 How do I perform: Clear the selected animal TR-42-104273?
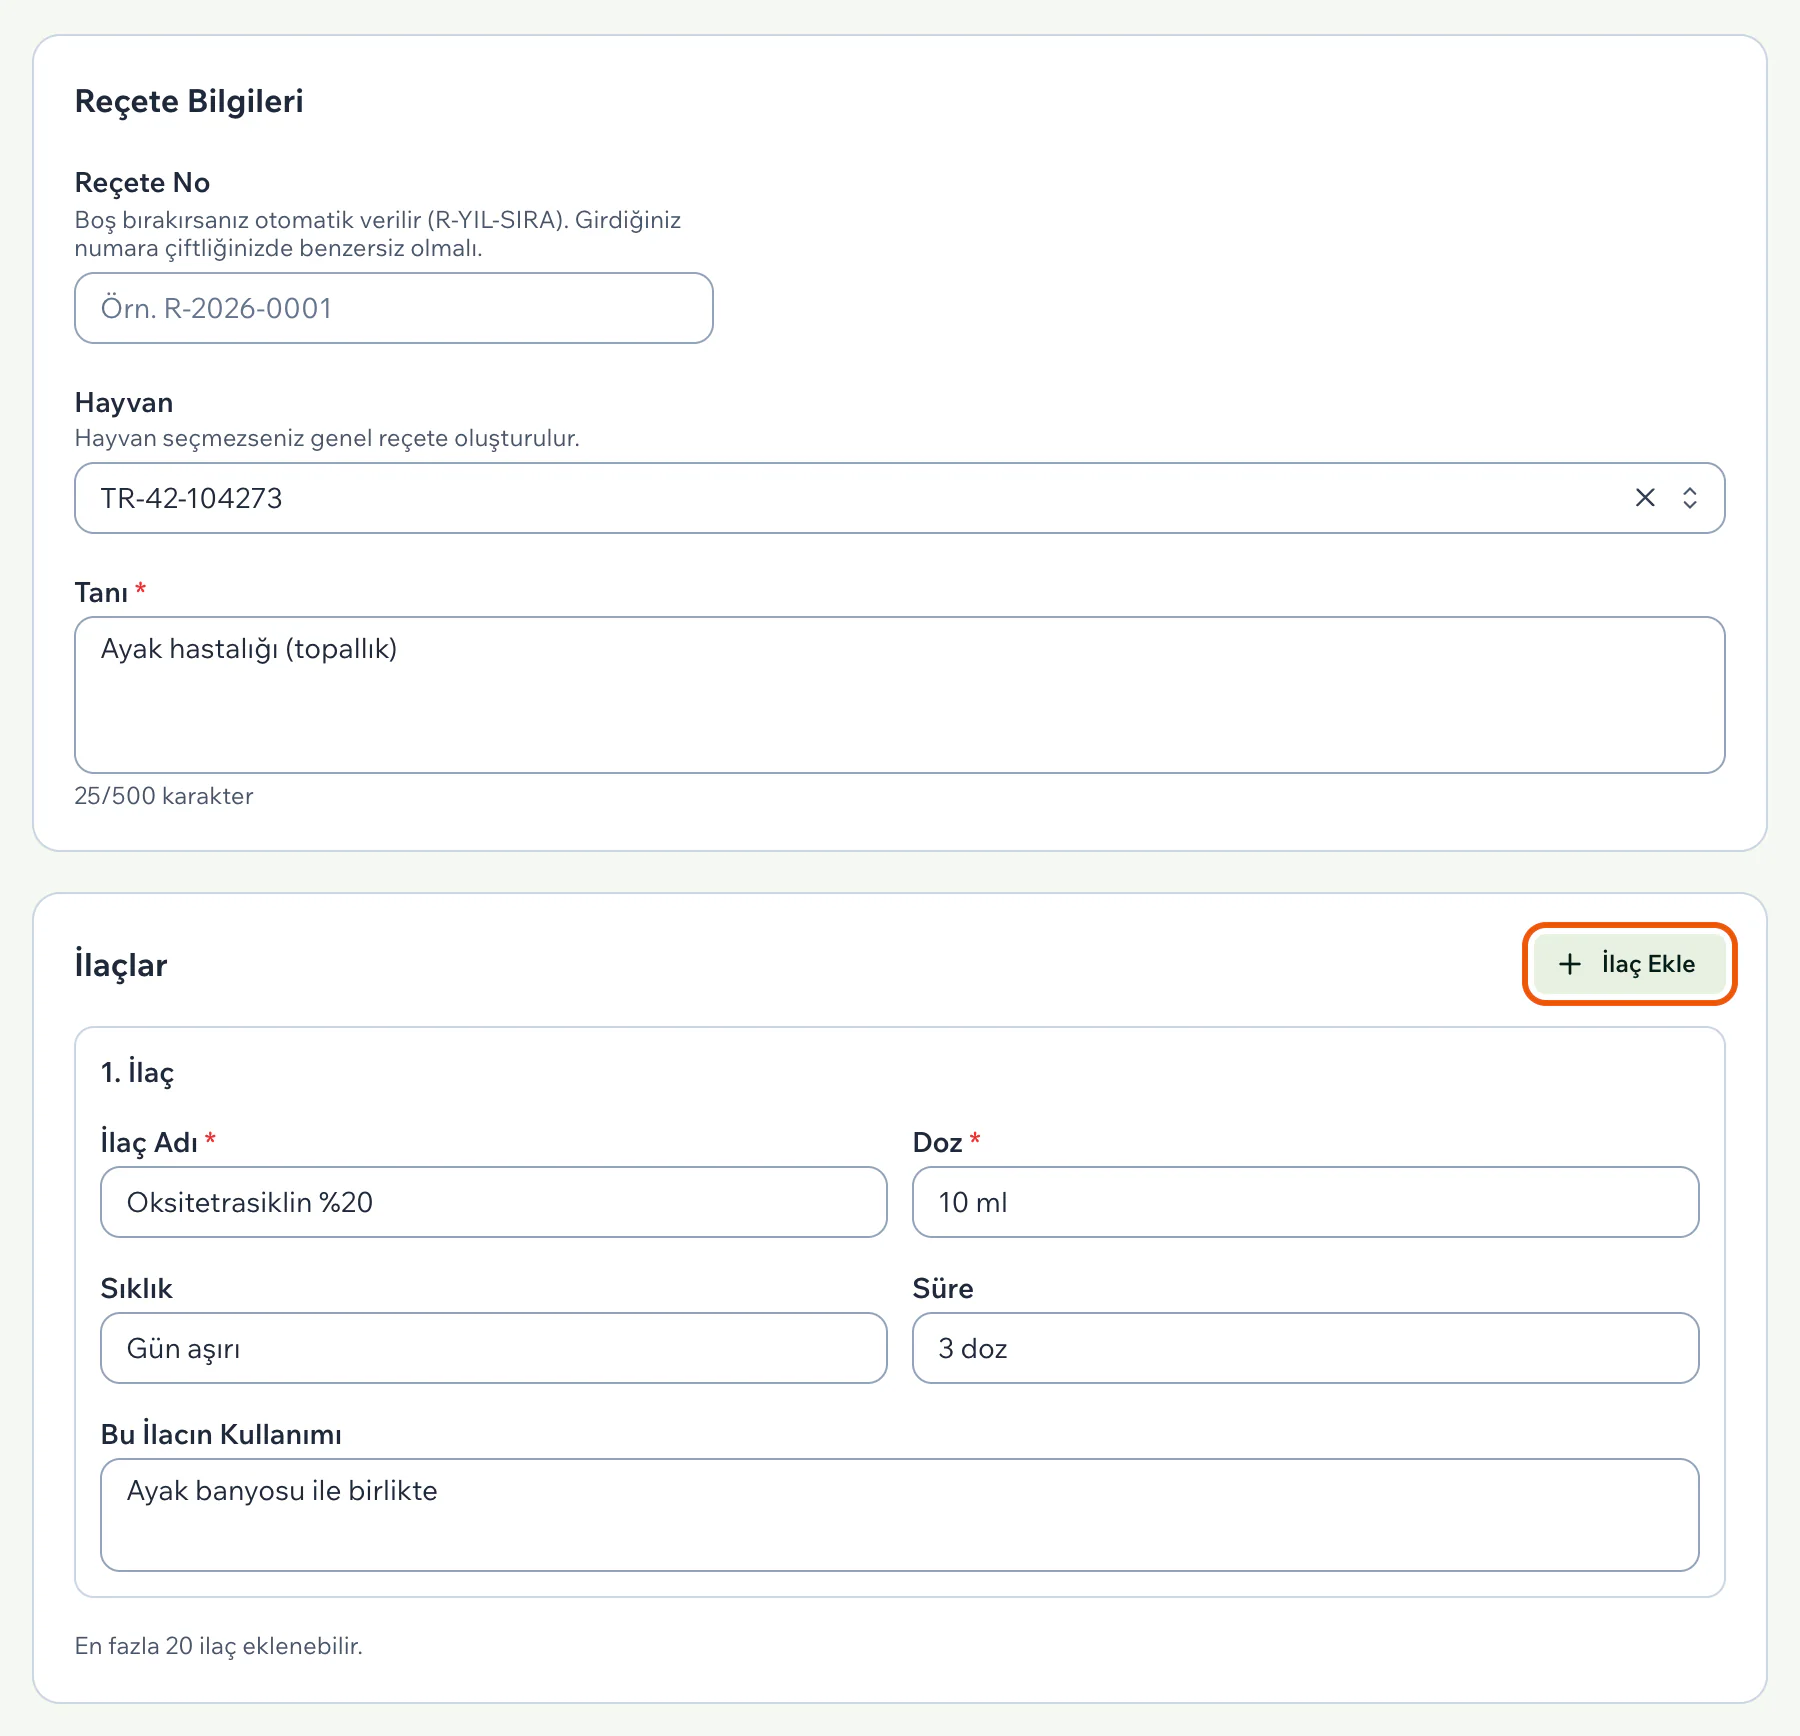(x=1645, y=497)
